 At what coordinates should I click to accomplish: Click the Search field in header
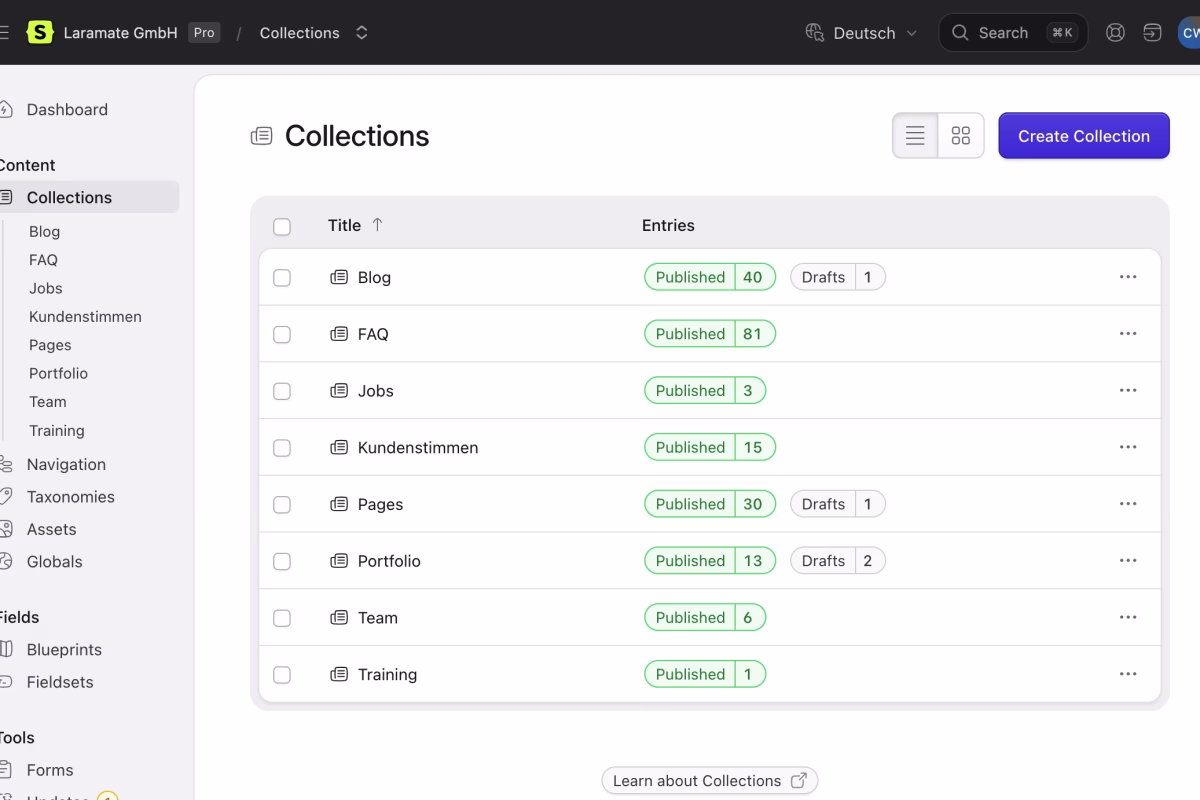(x=1013, y=33)
